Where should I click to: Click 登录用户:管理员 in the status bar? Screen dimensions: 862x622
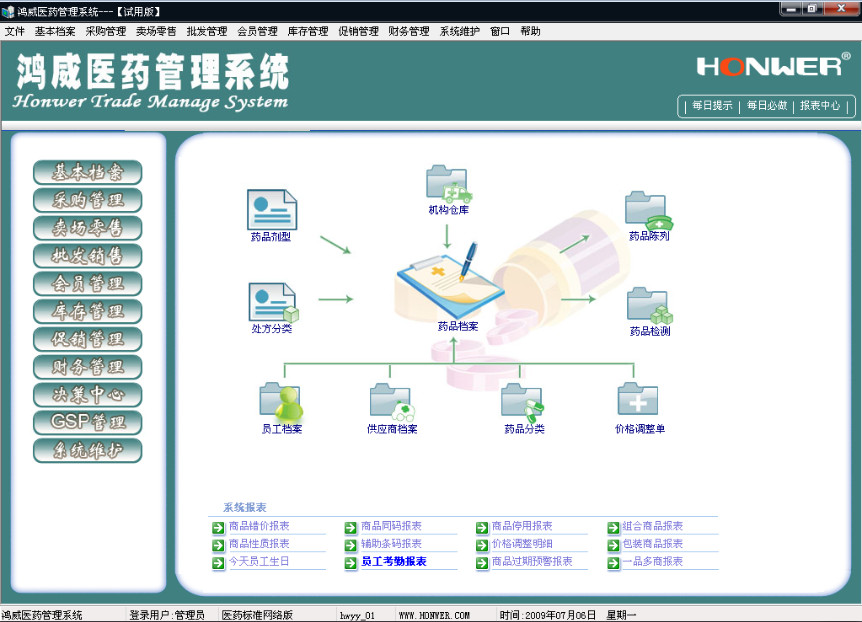pos(167,615)
